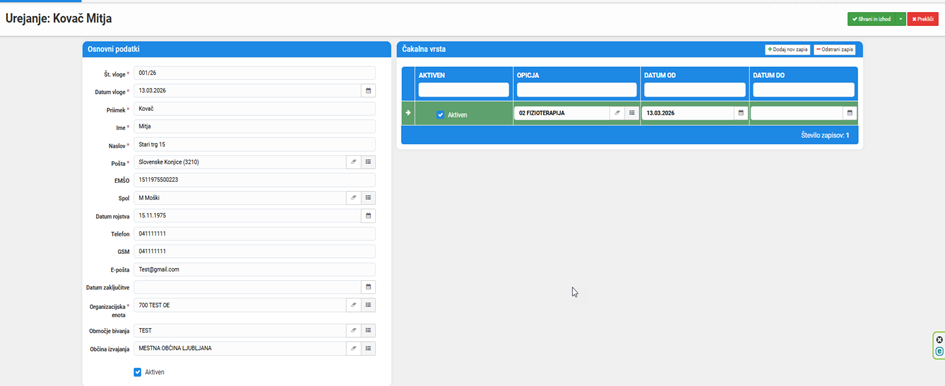Click the OPCIJA column header

[527, 75]
